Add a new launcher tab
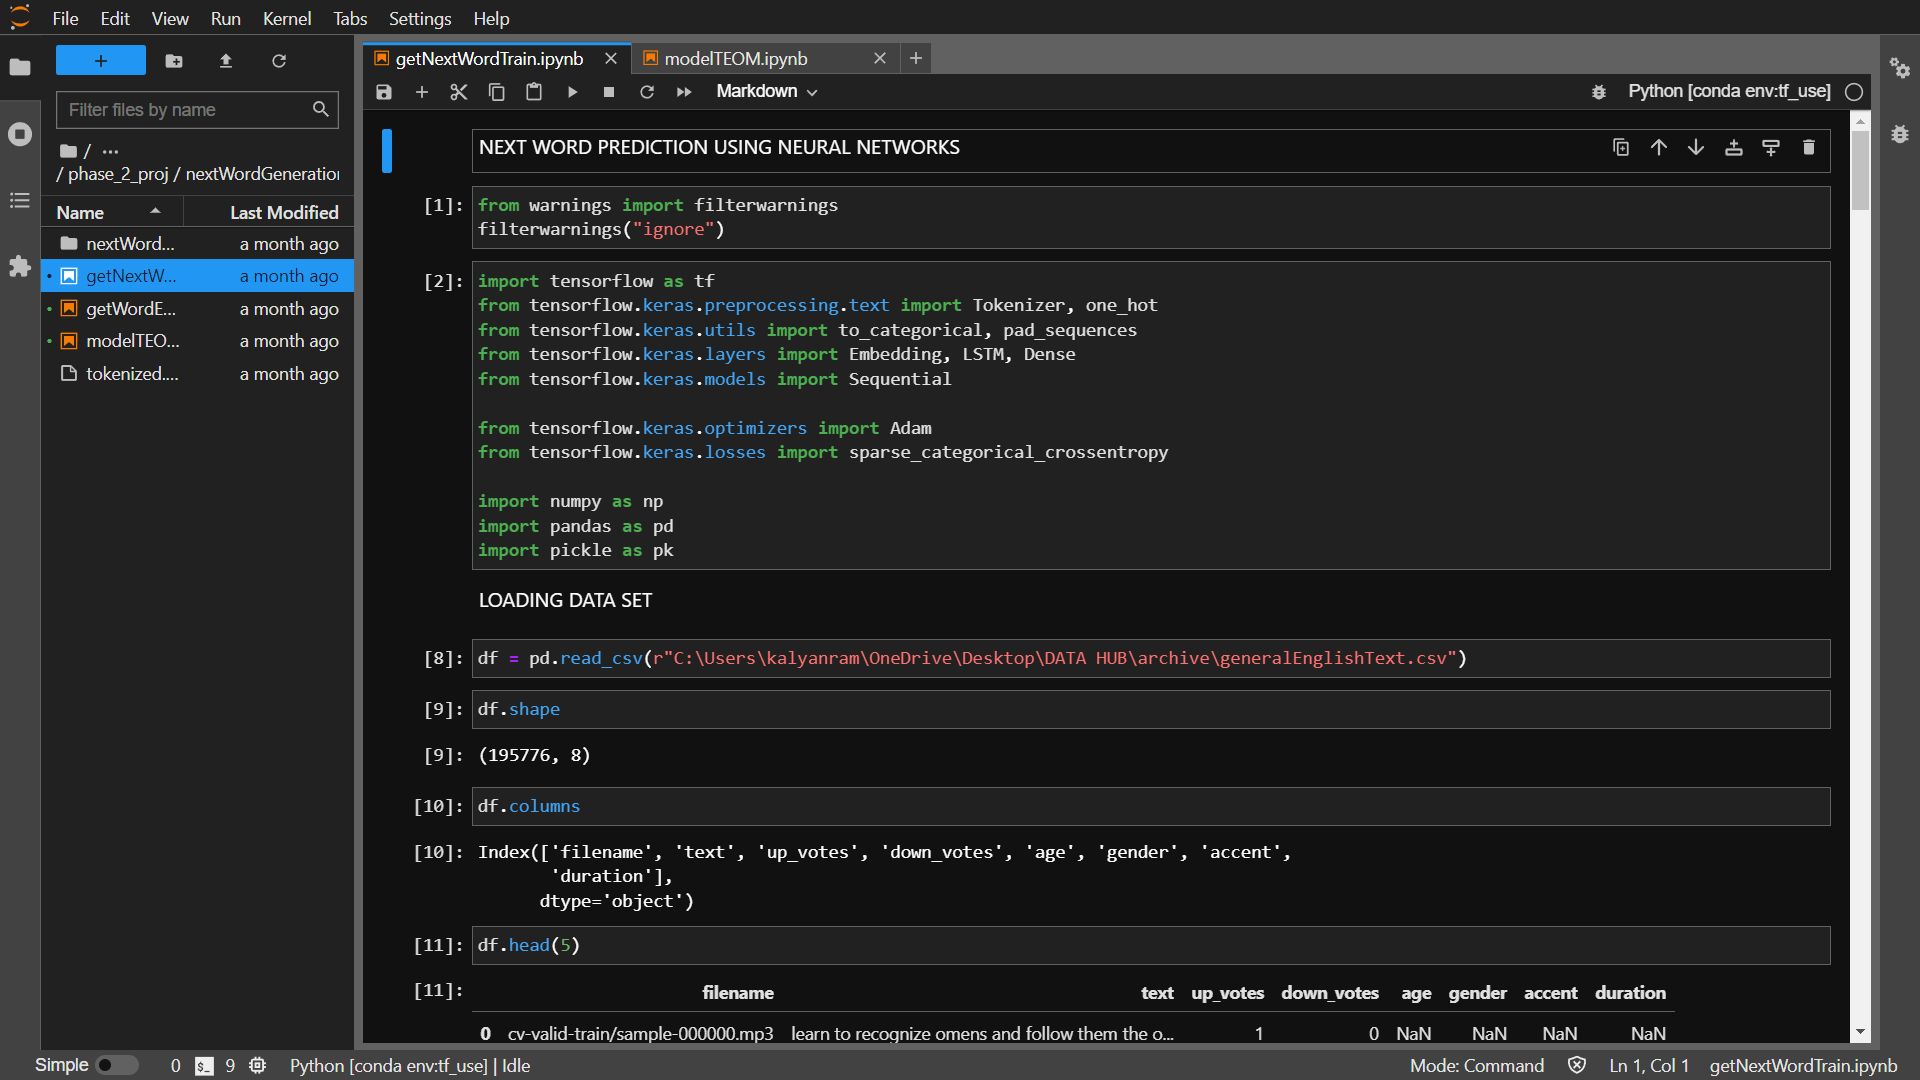 916,59
